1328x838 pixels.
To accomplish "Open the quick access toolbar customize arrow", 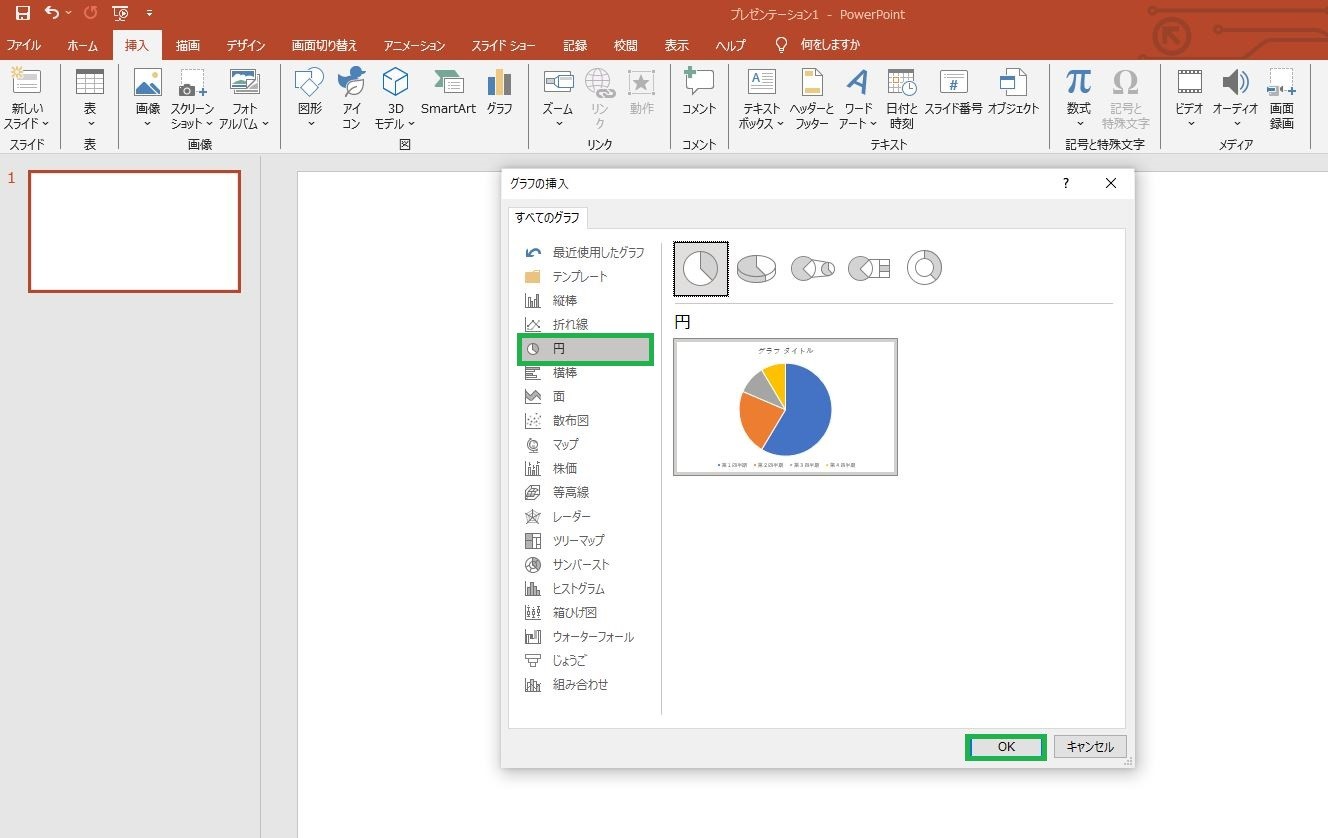I will tap(149, 13).
